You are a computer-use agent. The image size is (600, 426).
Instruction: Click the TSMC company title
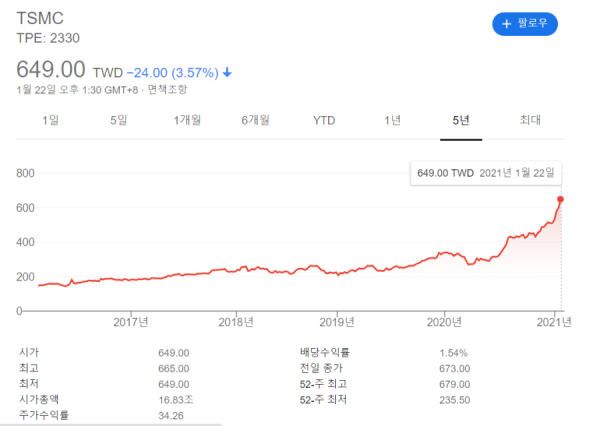point(41,18)
